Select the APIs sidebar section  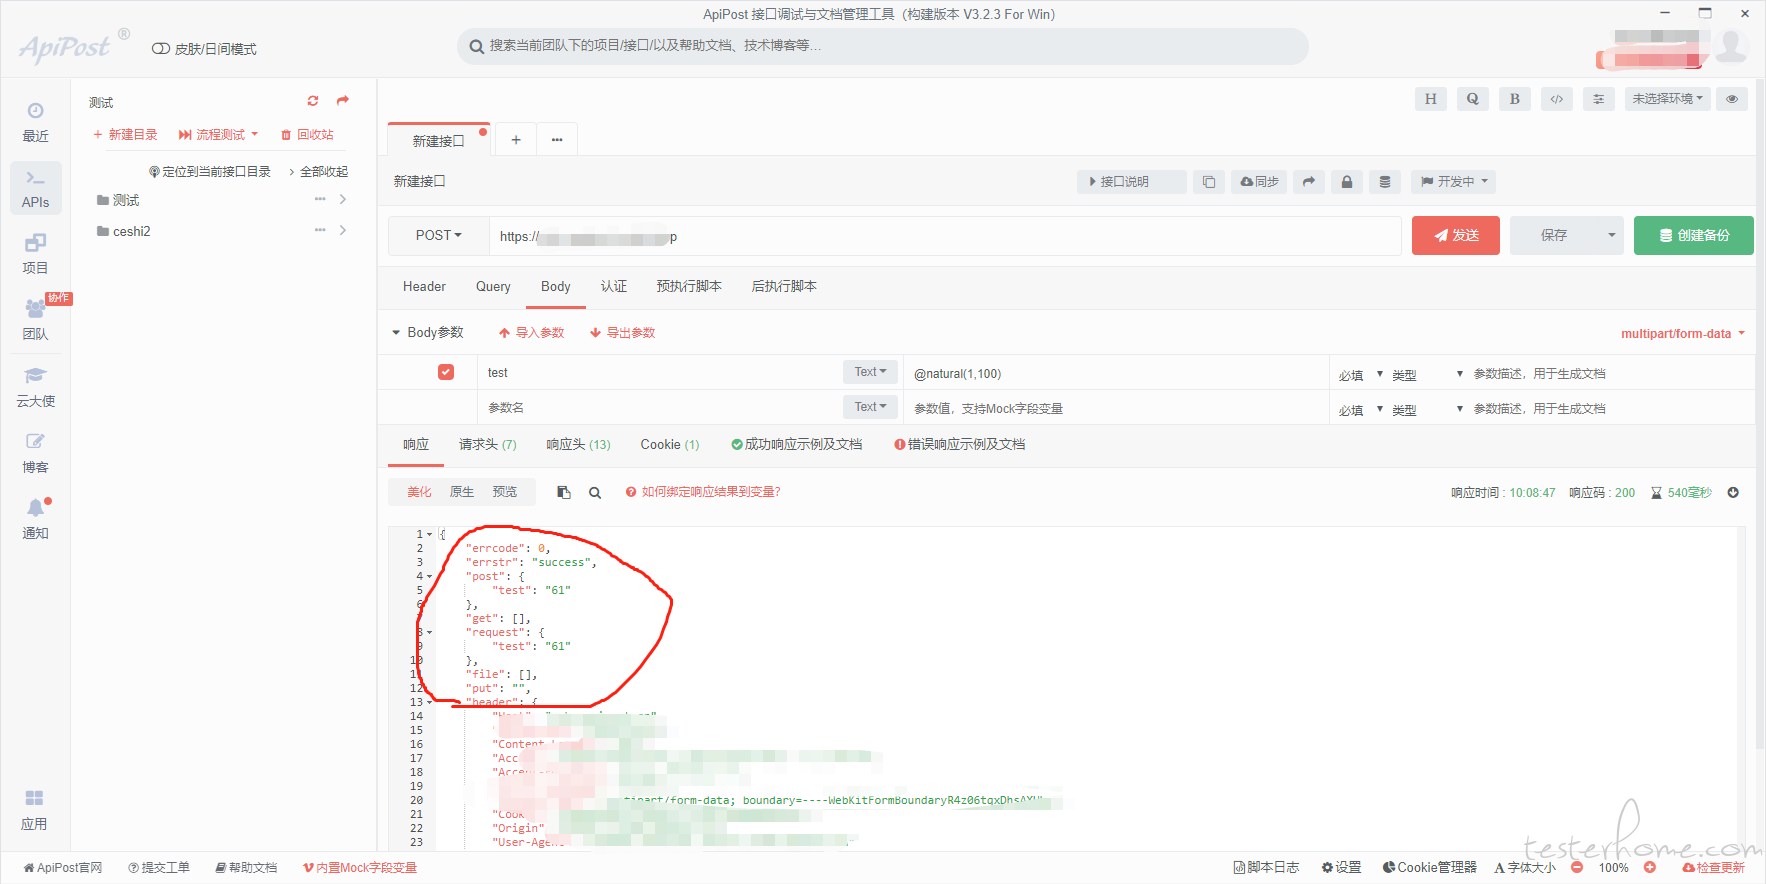pyautogui.click(x=35, y=188)
